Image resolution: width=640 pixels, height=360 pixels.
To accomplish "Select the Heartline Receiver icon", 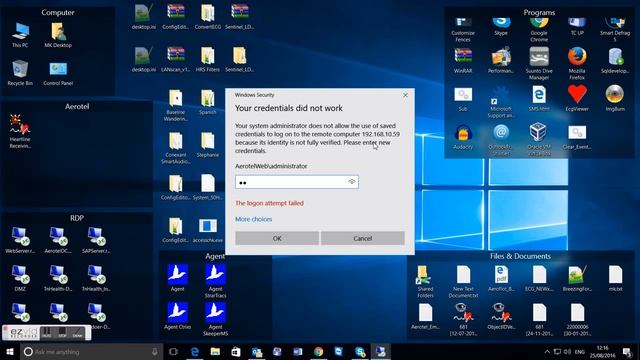I will 20,131.
